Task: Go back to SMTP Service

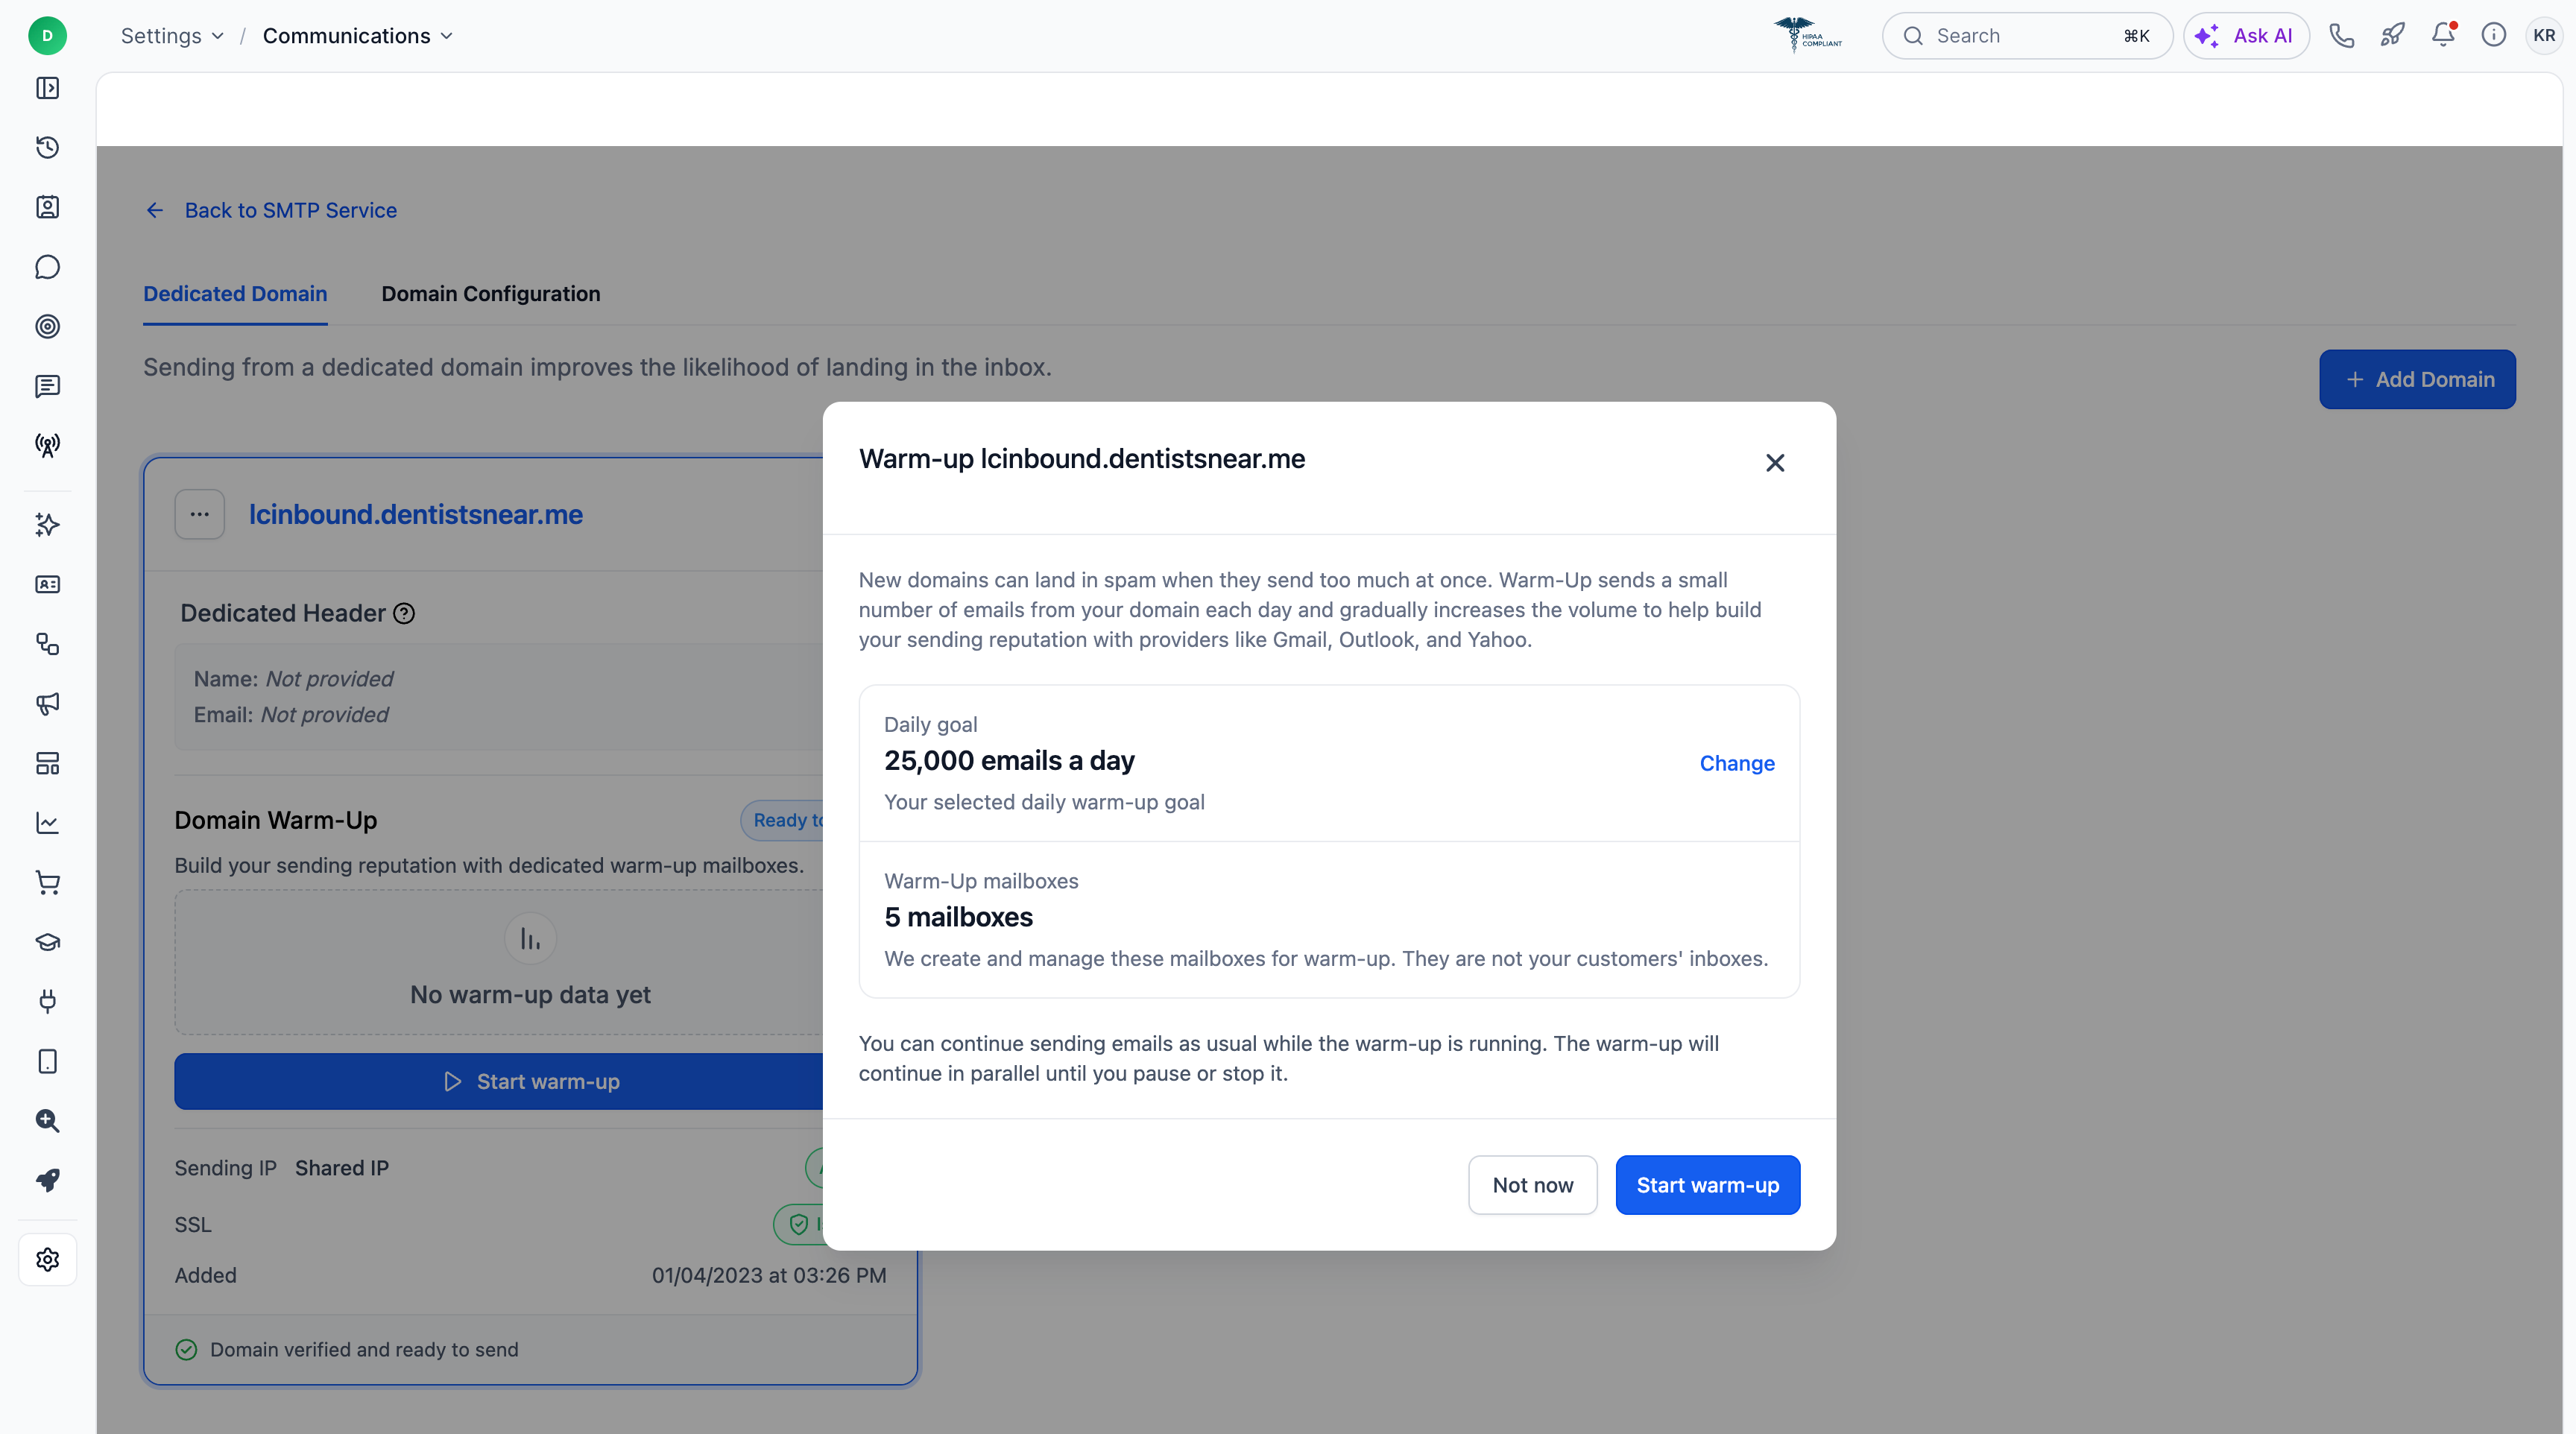Action: (x=271, y=210)
